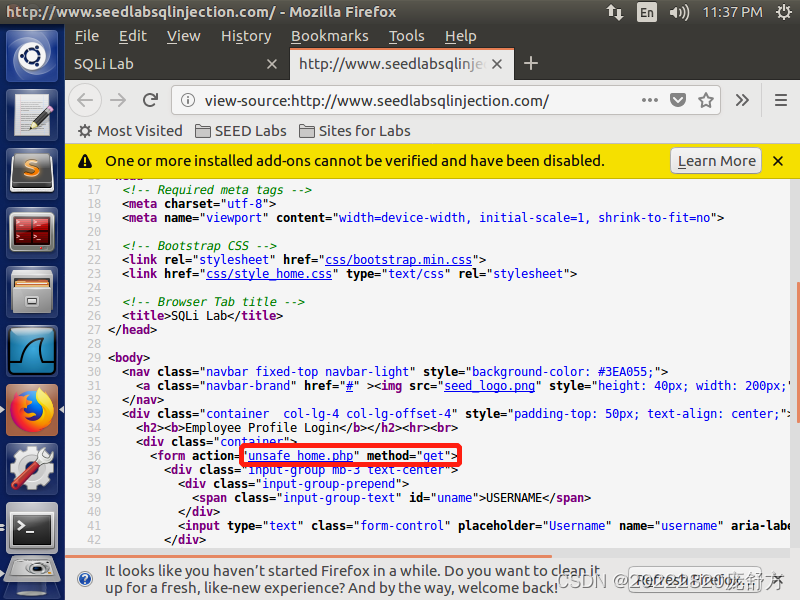The height and width of the screenshot is (600, 800).
Task: Open the system power menu gear
Action: click(784, 12)
